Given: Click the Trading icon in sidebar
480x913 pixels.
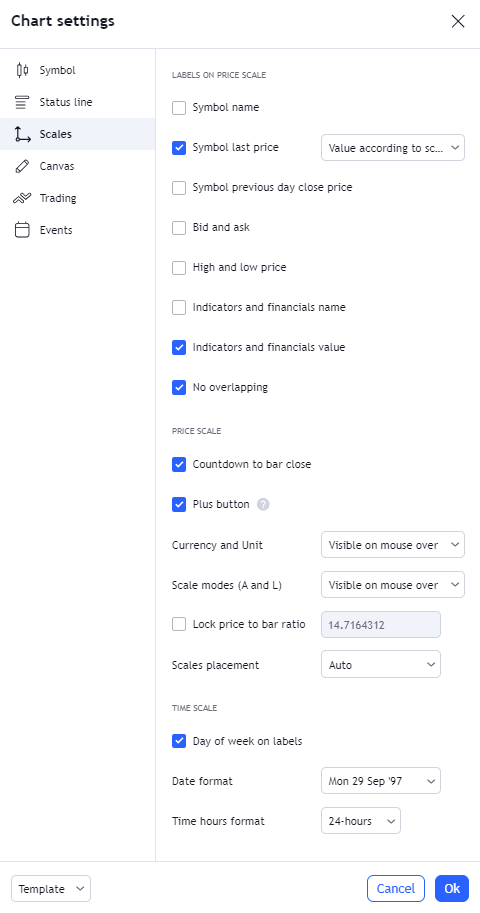Looking at the screenshot, I should point(22,199).
